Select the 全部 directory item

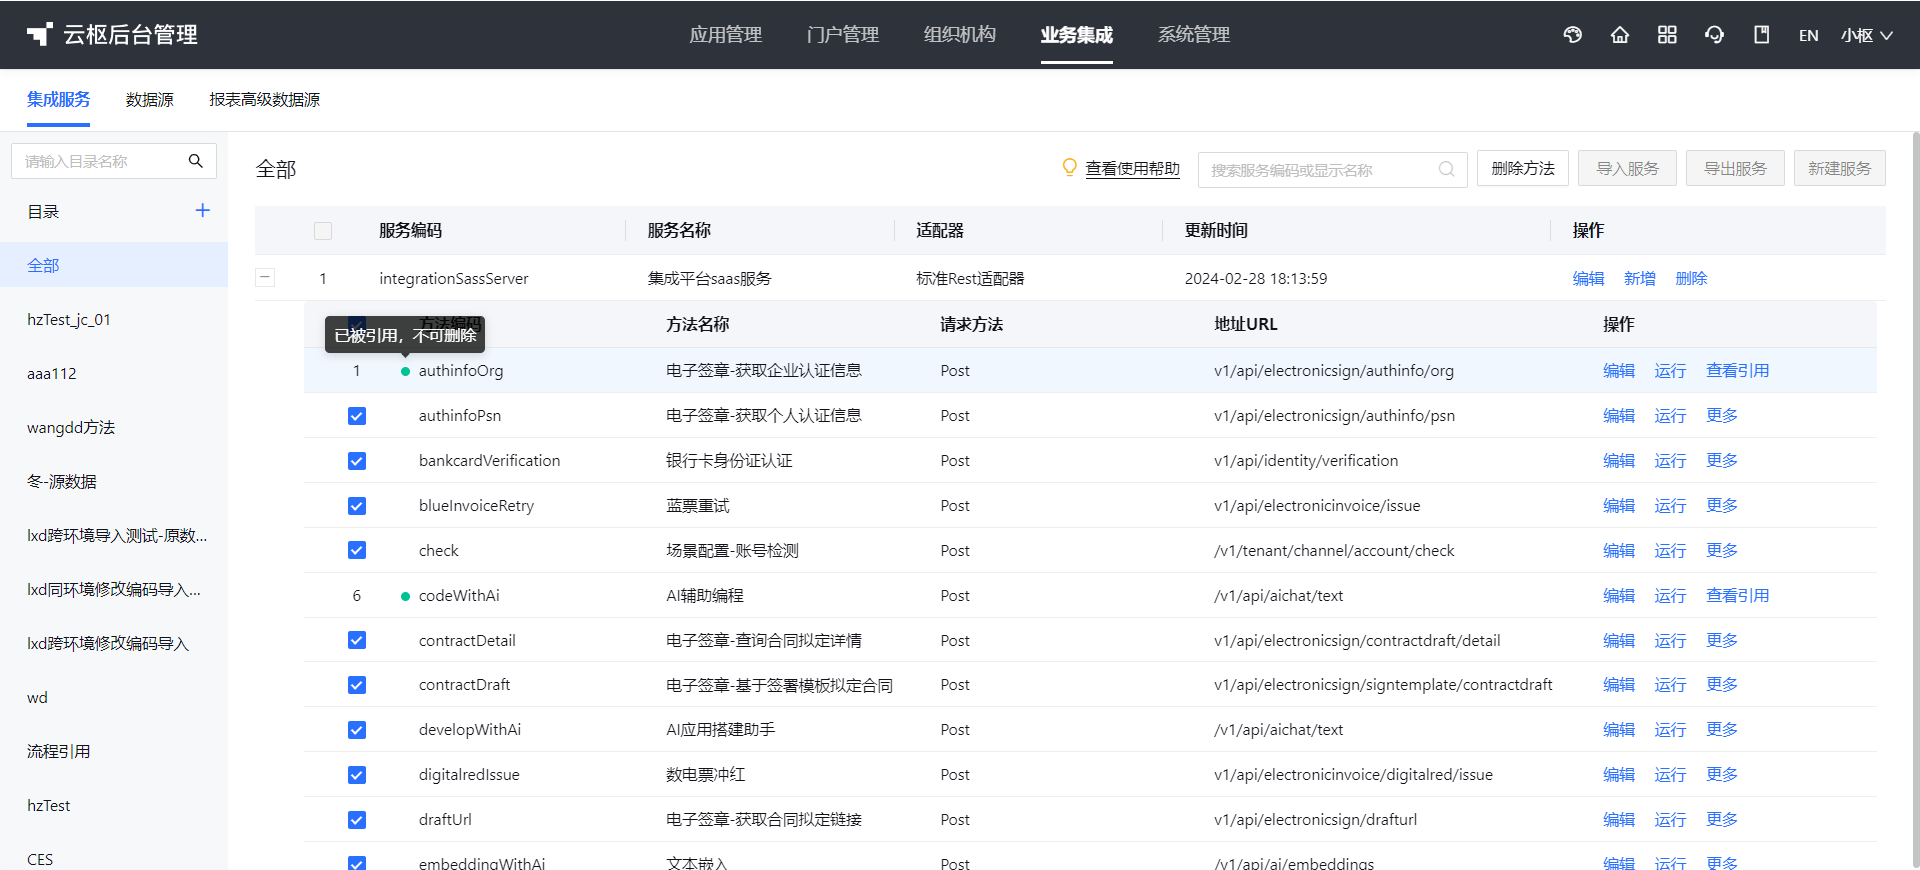tap(114, 265)
